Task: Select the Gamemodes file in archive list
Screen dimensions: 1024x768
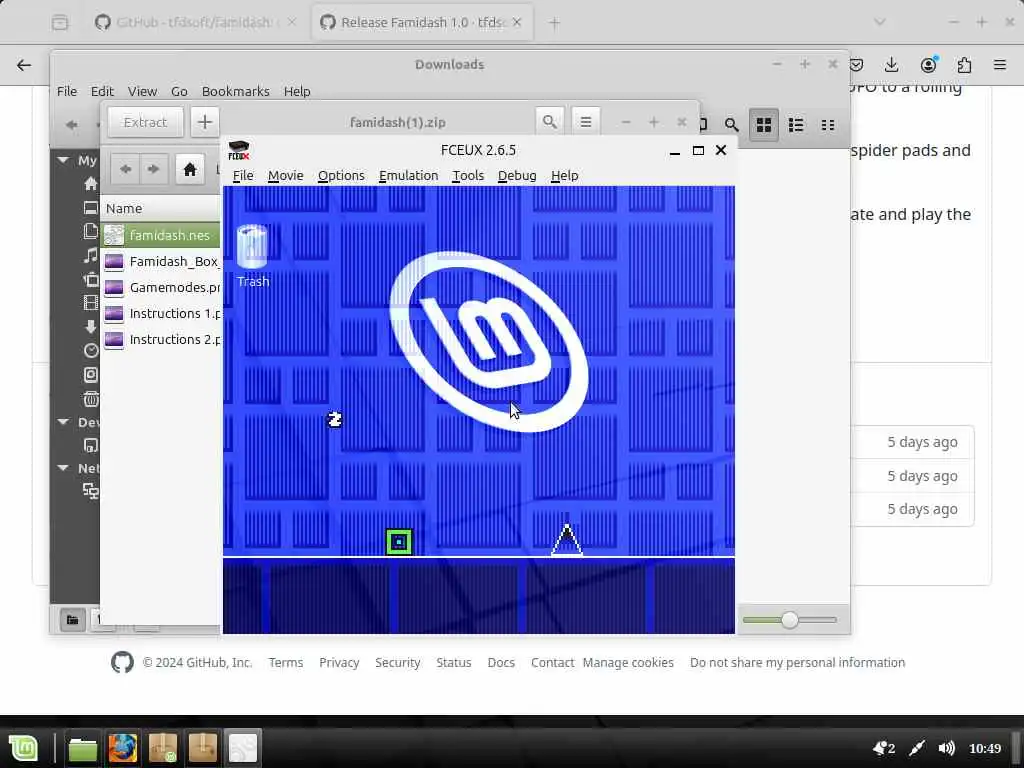Action: [x=161, y=287]
